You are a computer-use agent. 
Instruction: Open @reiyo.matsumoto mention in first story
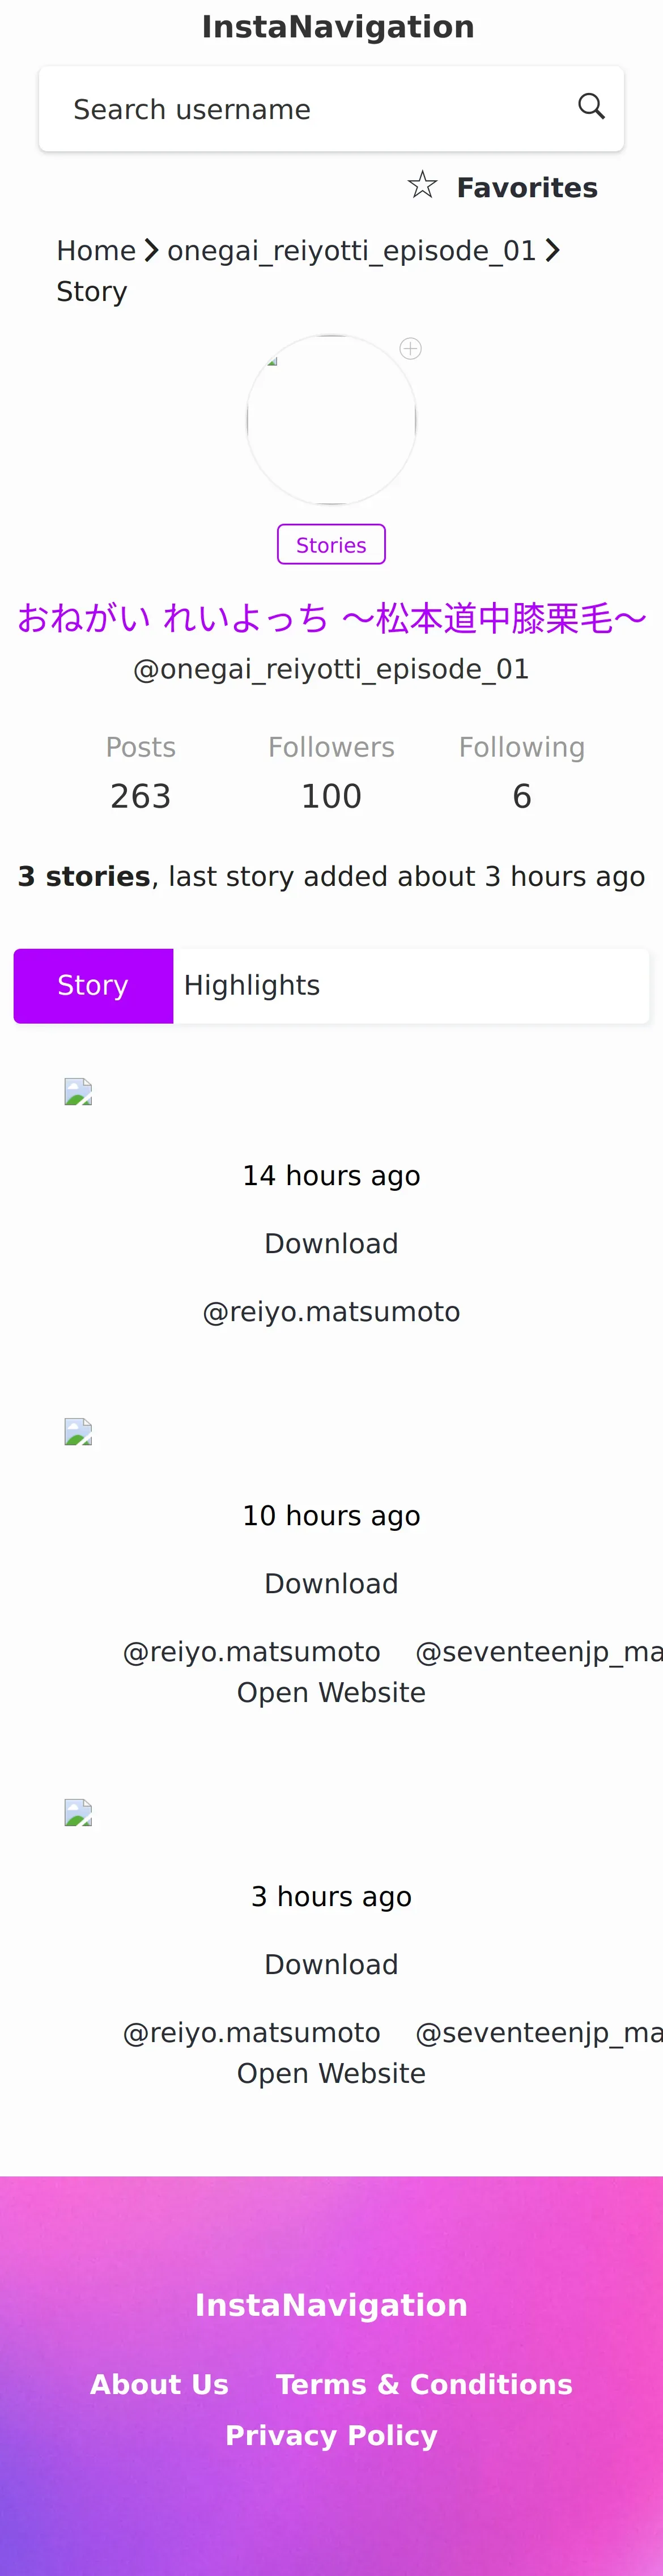click(x=331, y=1312)
